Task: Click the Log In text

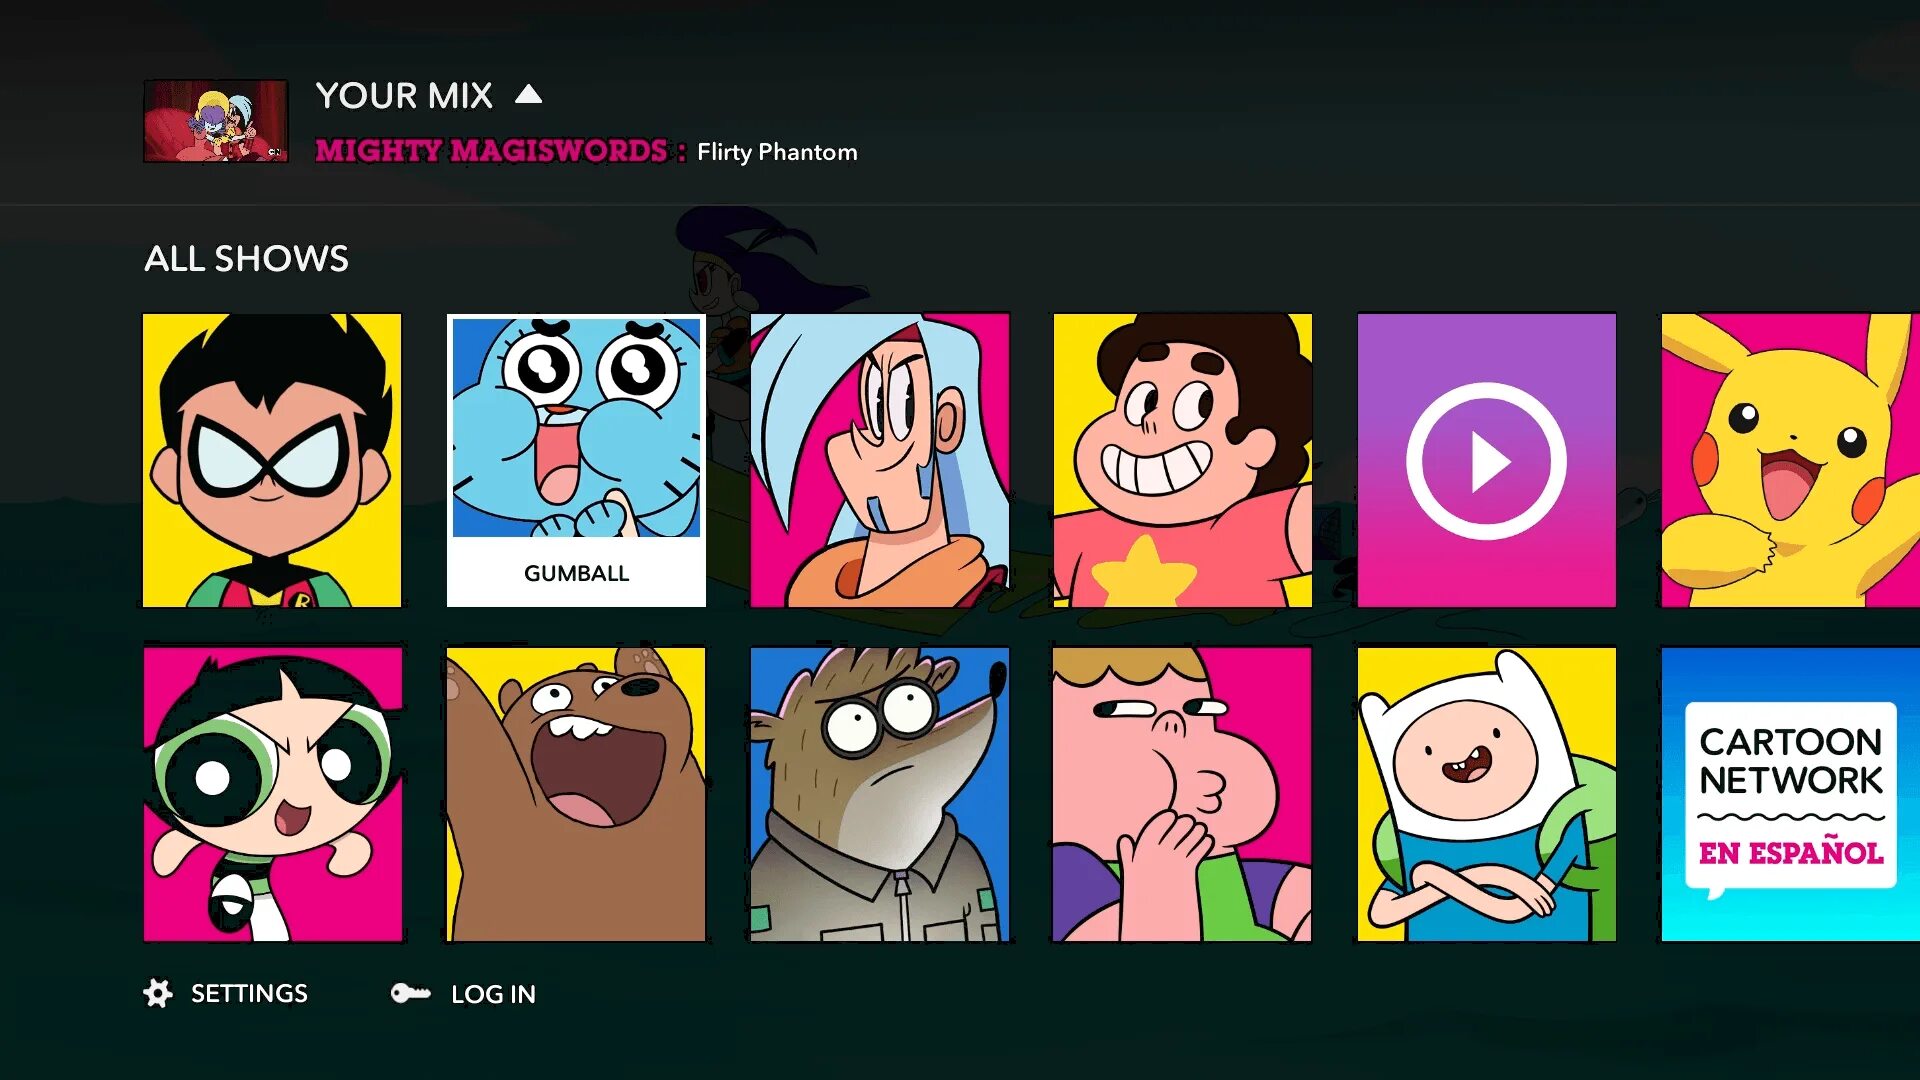Action: [493, 994]
